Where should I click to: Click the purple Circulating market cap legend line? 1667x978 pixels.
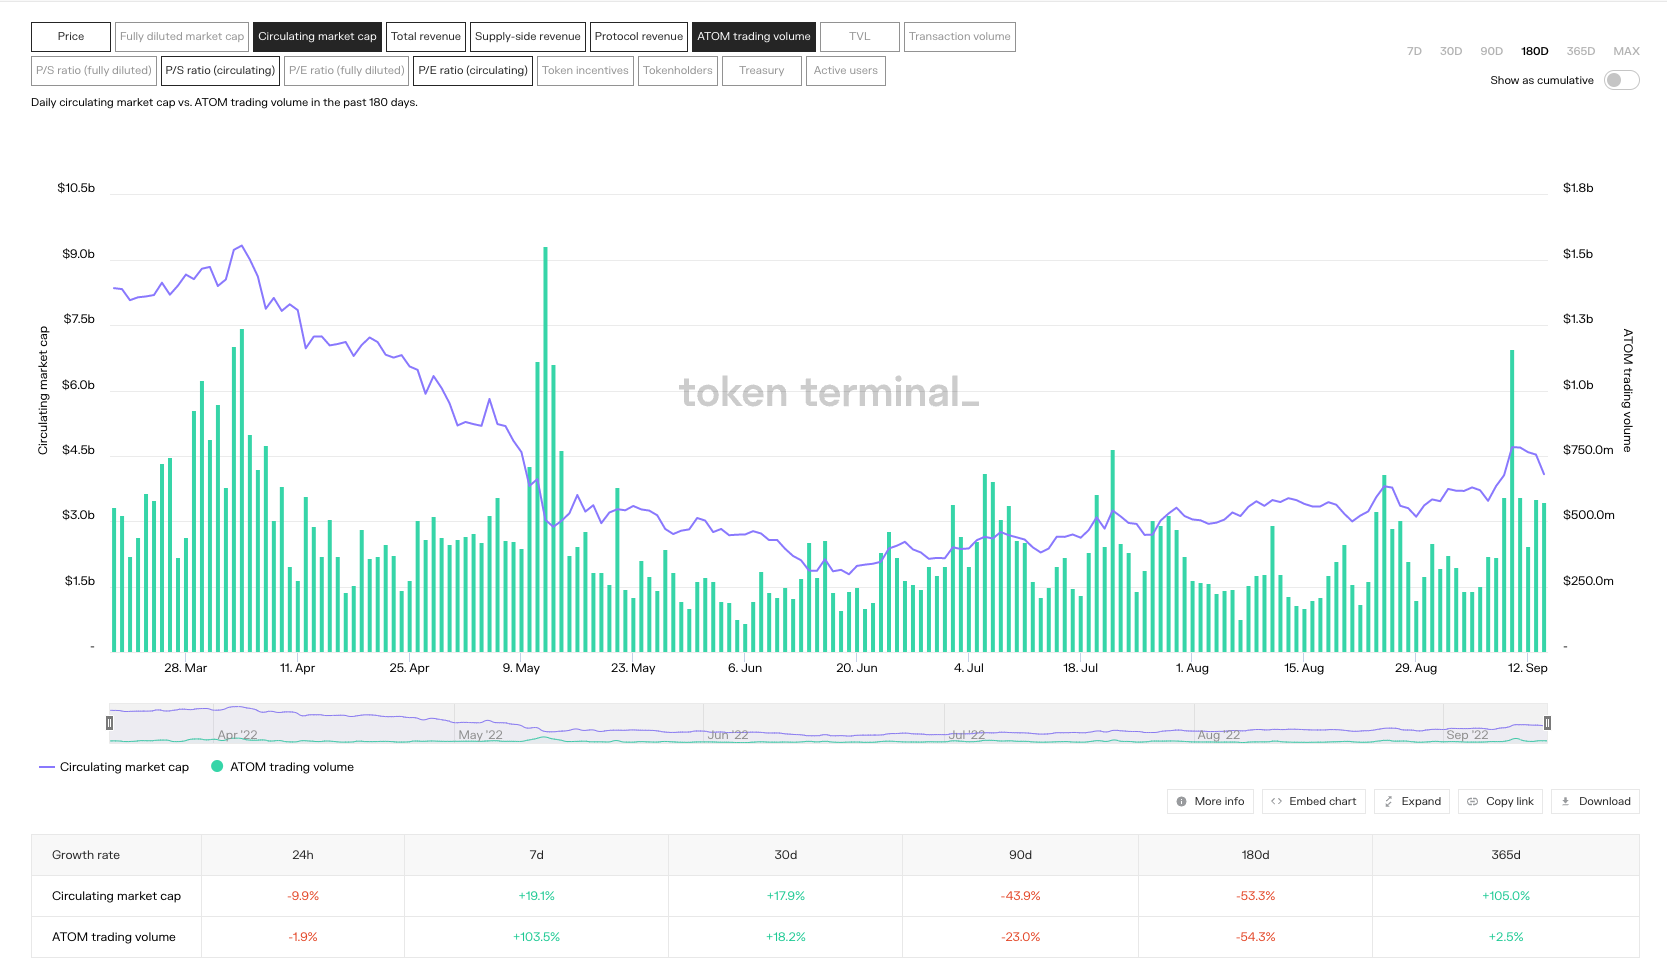(46, 767)
